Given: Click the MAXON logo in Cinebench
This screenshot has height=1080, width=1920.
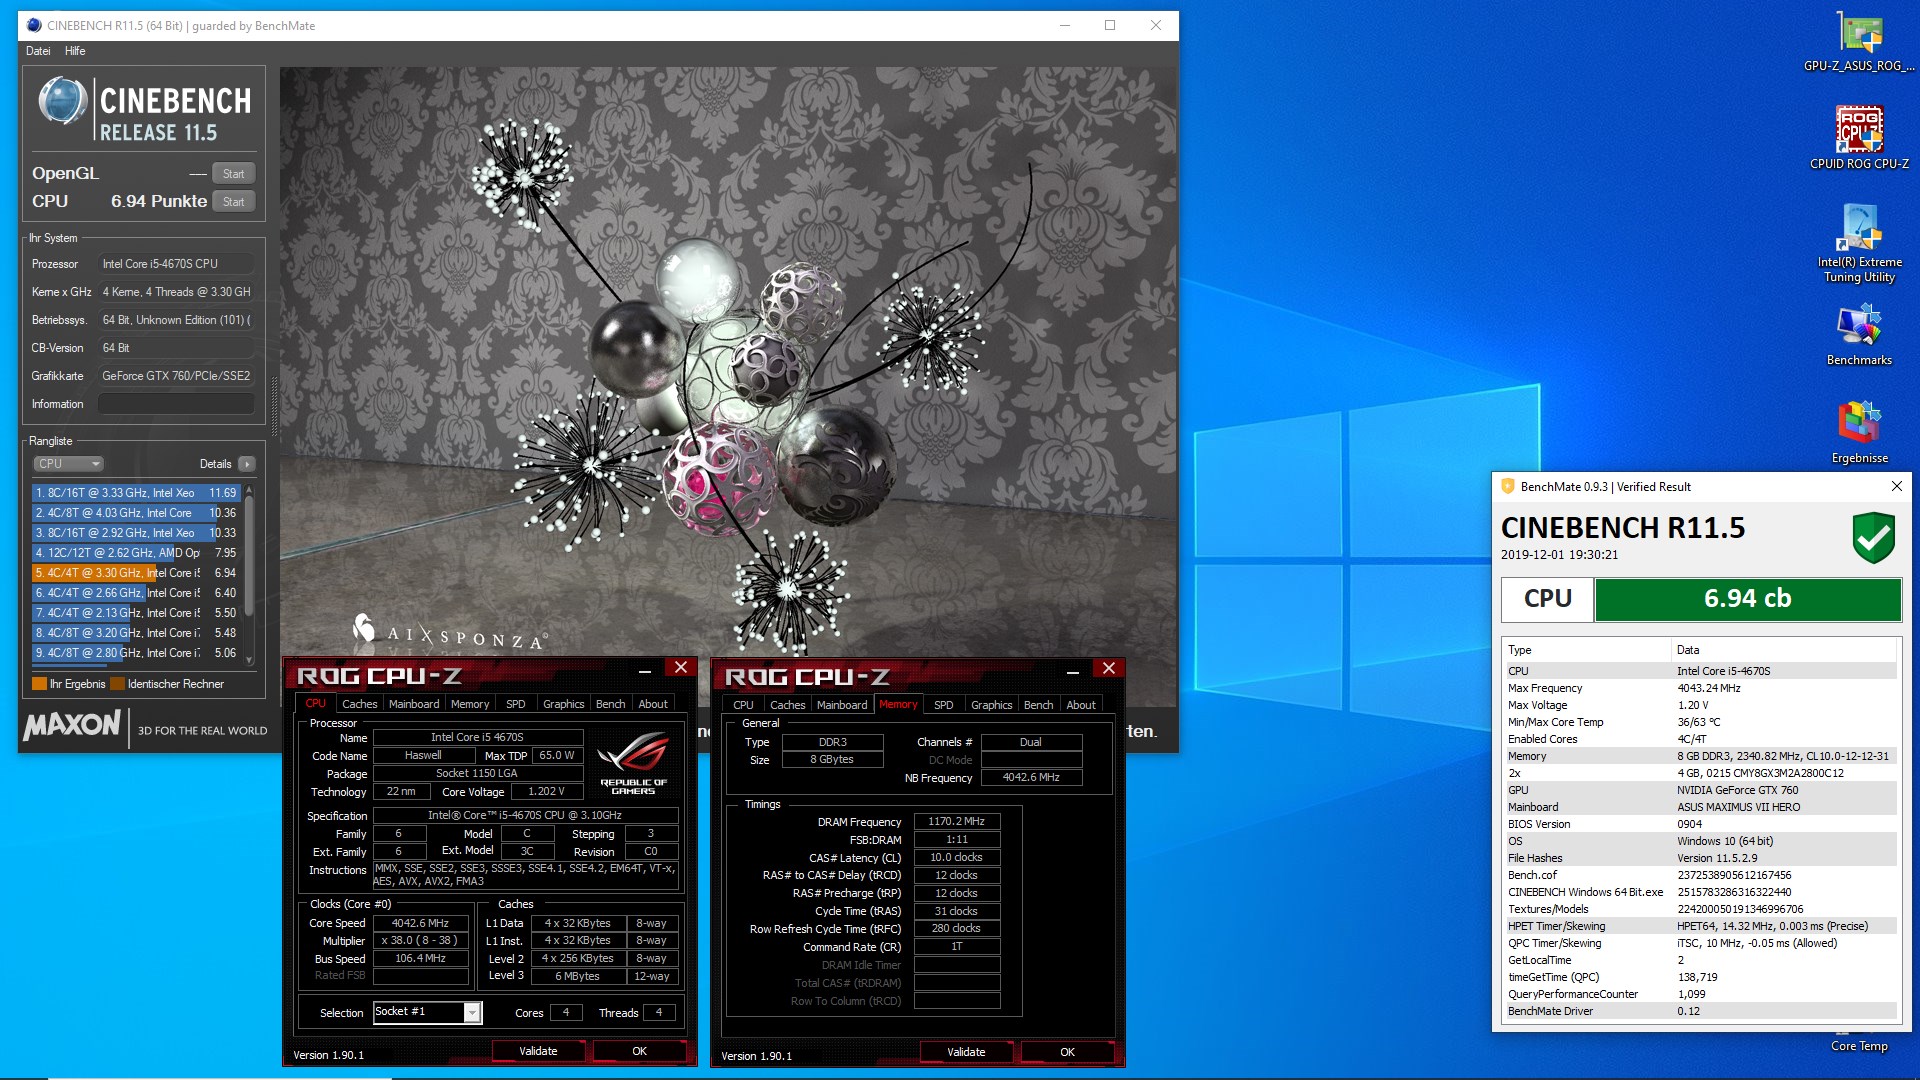Looking at the screenshot, I should pyautogui.click(x=72, y=725).
